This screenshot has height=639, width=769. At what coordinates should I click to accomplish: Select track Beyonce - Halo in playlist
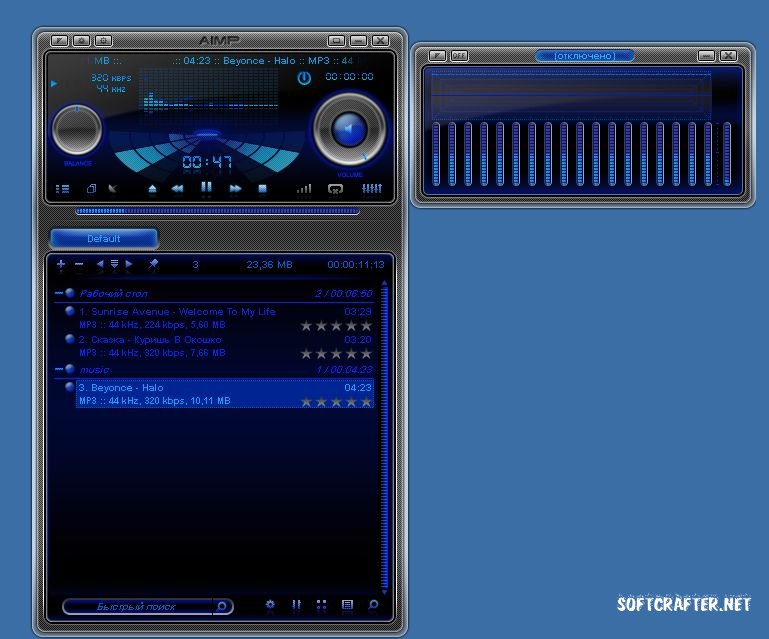225,394
